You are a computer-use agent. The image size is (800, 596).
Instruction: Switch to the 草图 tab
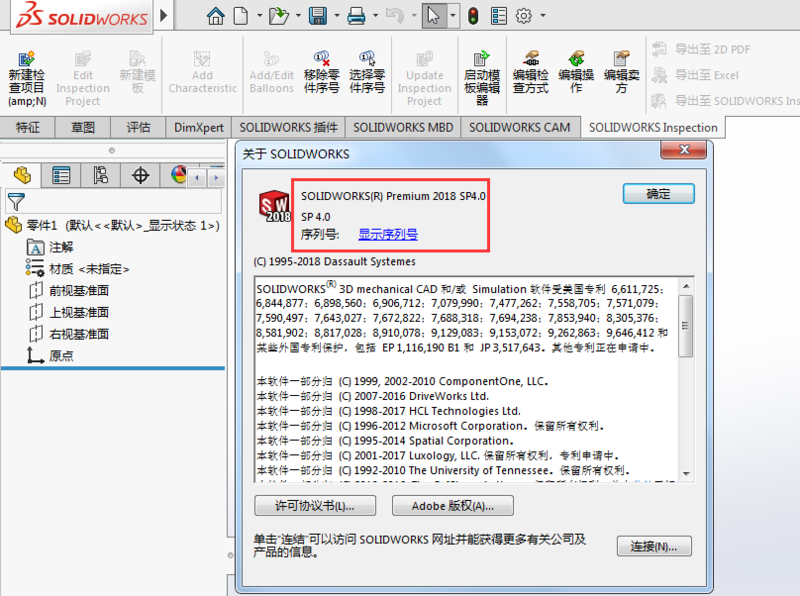(83, 128)
